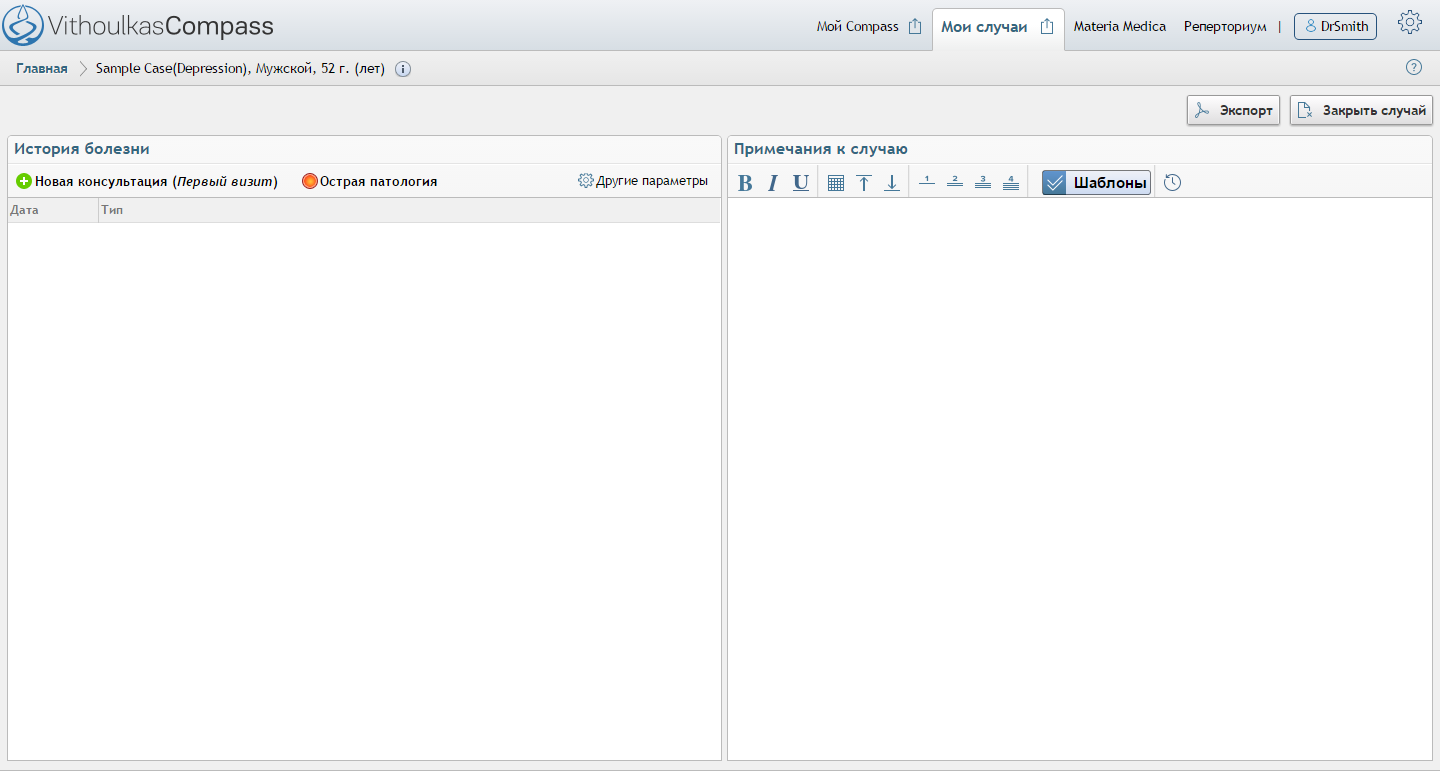This screenshot has height=771, width=1440.
Task: Click the orange acute pathology icon
Action: tap(310, 181)
